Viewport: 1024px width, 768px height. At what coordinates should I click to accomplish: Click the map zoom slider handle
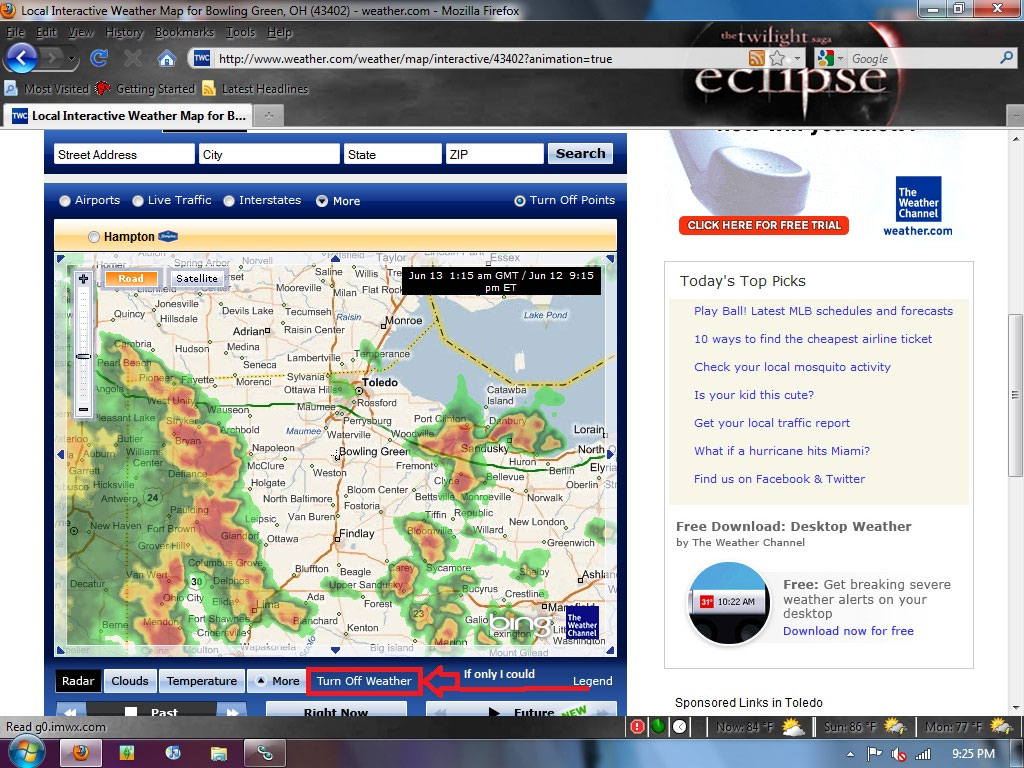pyautogui.click(x=83, y=357)
